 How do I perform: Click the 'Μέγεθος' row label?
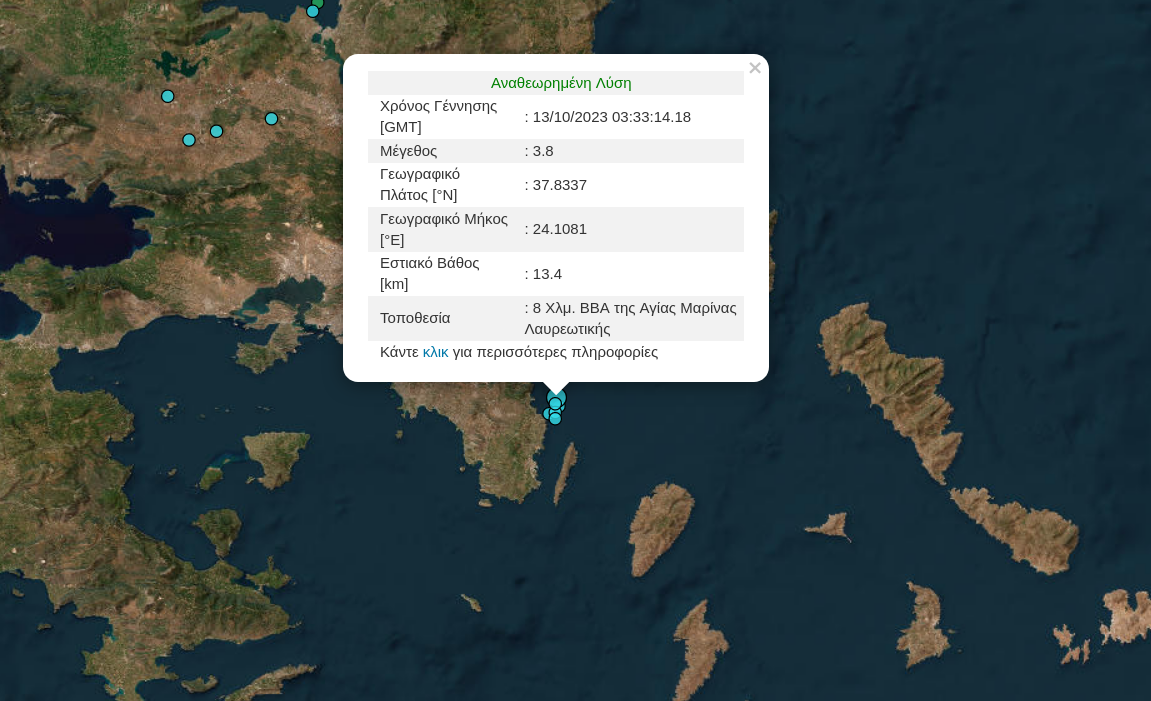(x=408, y=151)
